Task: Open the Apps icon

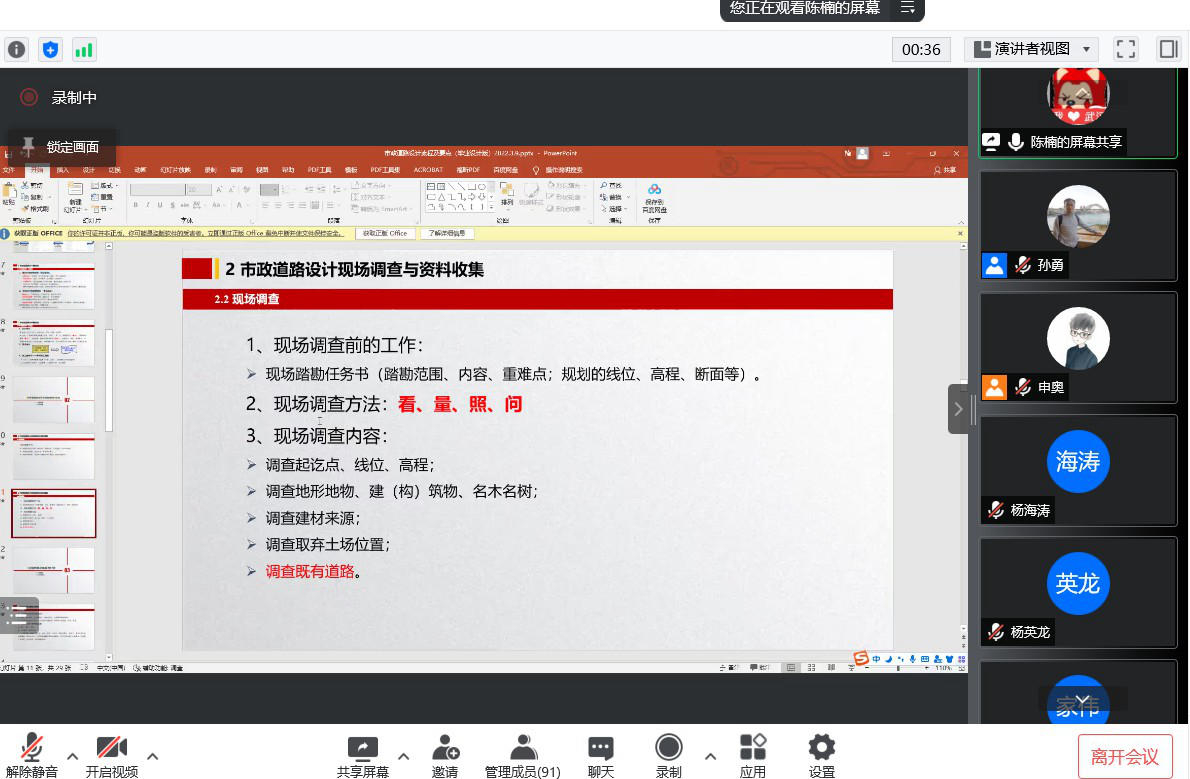Action: [752, 755]
